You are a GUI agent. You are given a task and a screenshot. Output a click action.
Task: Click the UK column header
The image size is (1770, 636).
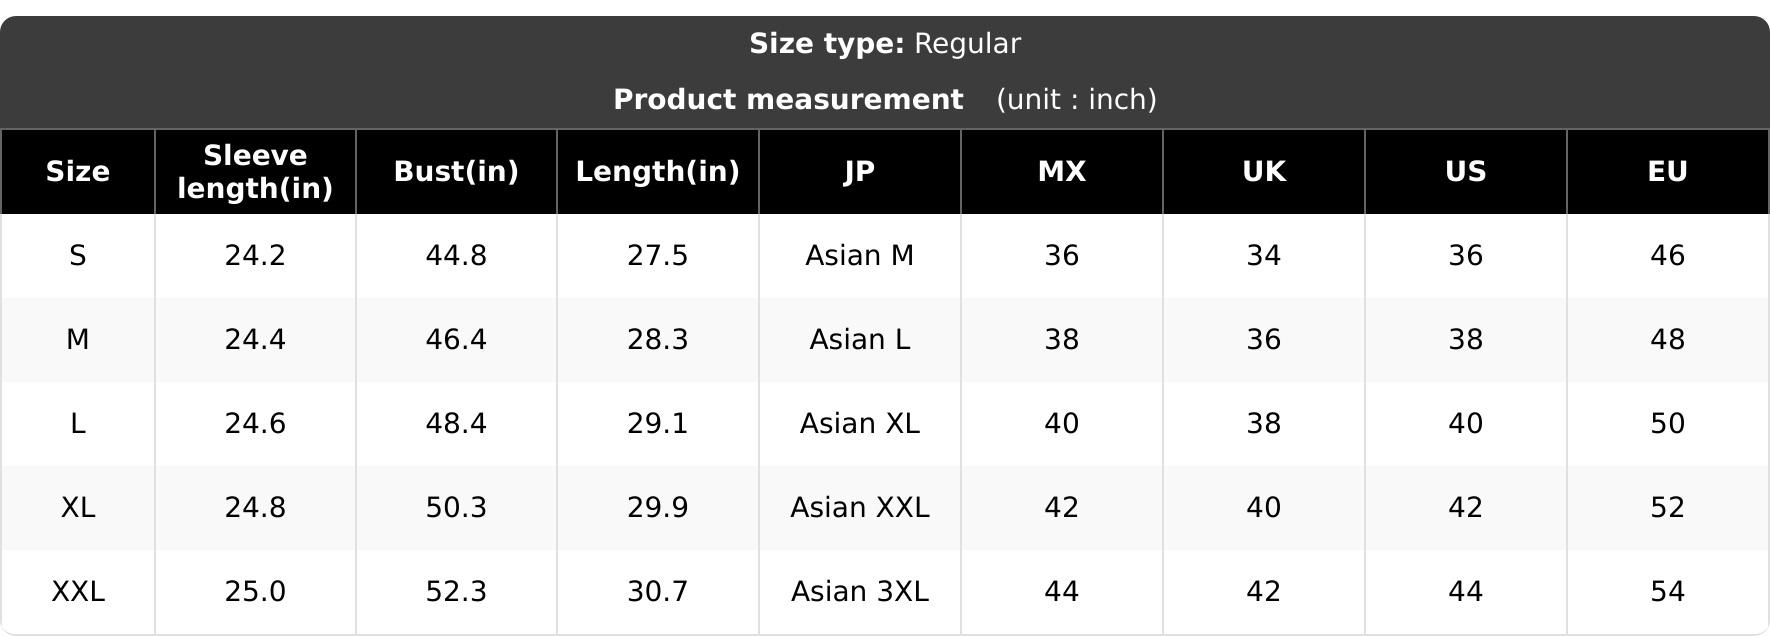(x=1264, y=172)
